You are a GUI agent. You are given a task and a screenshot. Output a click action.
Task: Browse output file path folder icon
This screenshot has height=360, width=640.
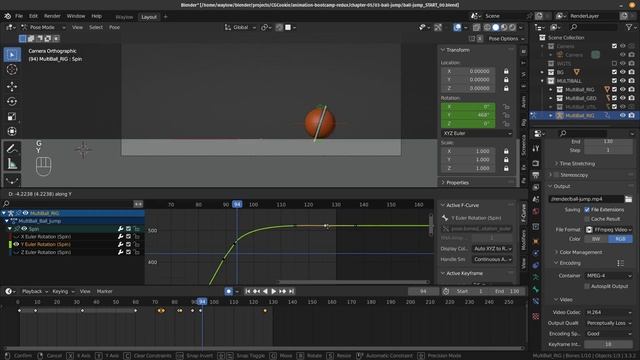(x=629, y=199)
